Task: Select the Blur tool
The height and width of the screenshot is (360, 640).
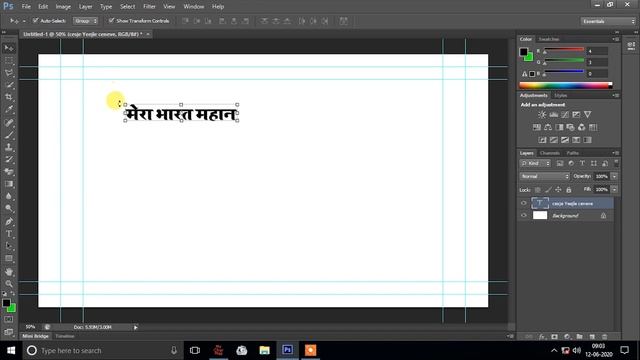Action: [9, 196]
